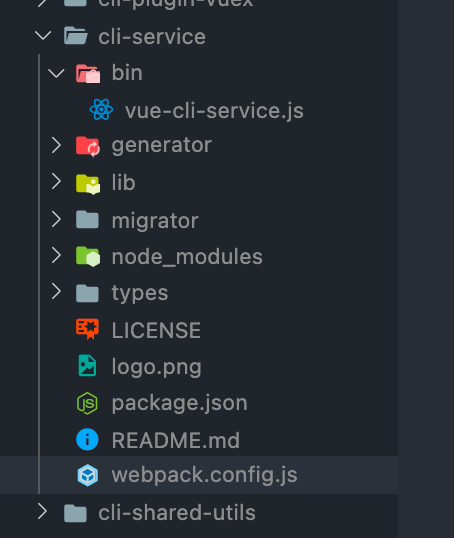This screenshot has width=454, height=538.
Task: Click the open folder icon of cli-service
Action: (x=75, y=36)
